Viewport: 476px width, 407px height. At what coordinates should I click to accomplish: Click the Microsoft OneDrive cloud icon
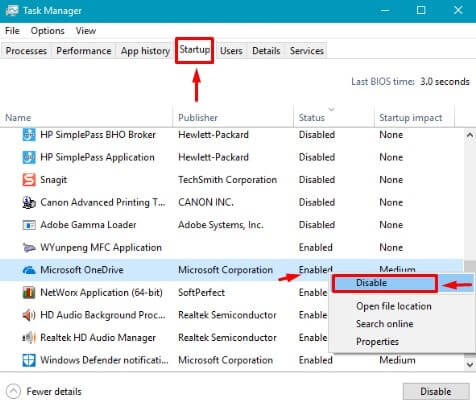click(29, 270)
